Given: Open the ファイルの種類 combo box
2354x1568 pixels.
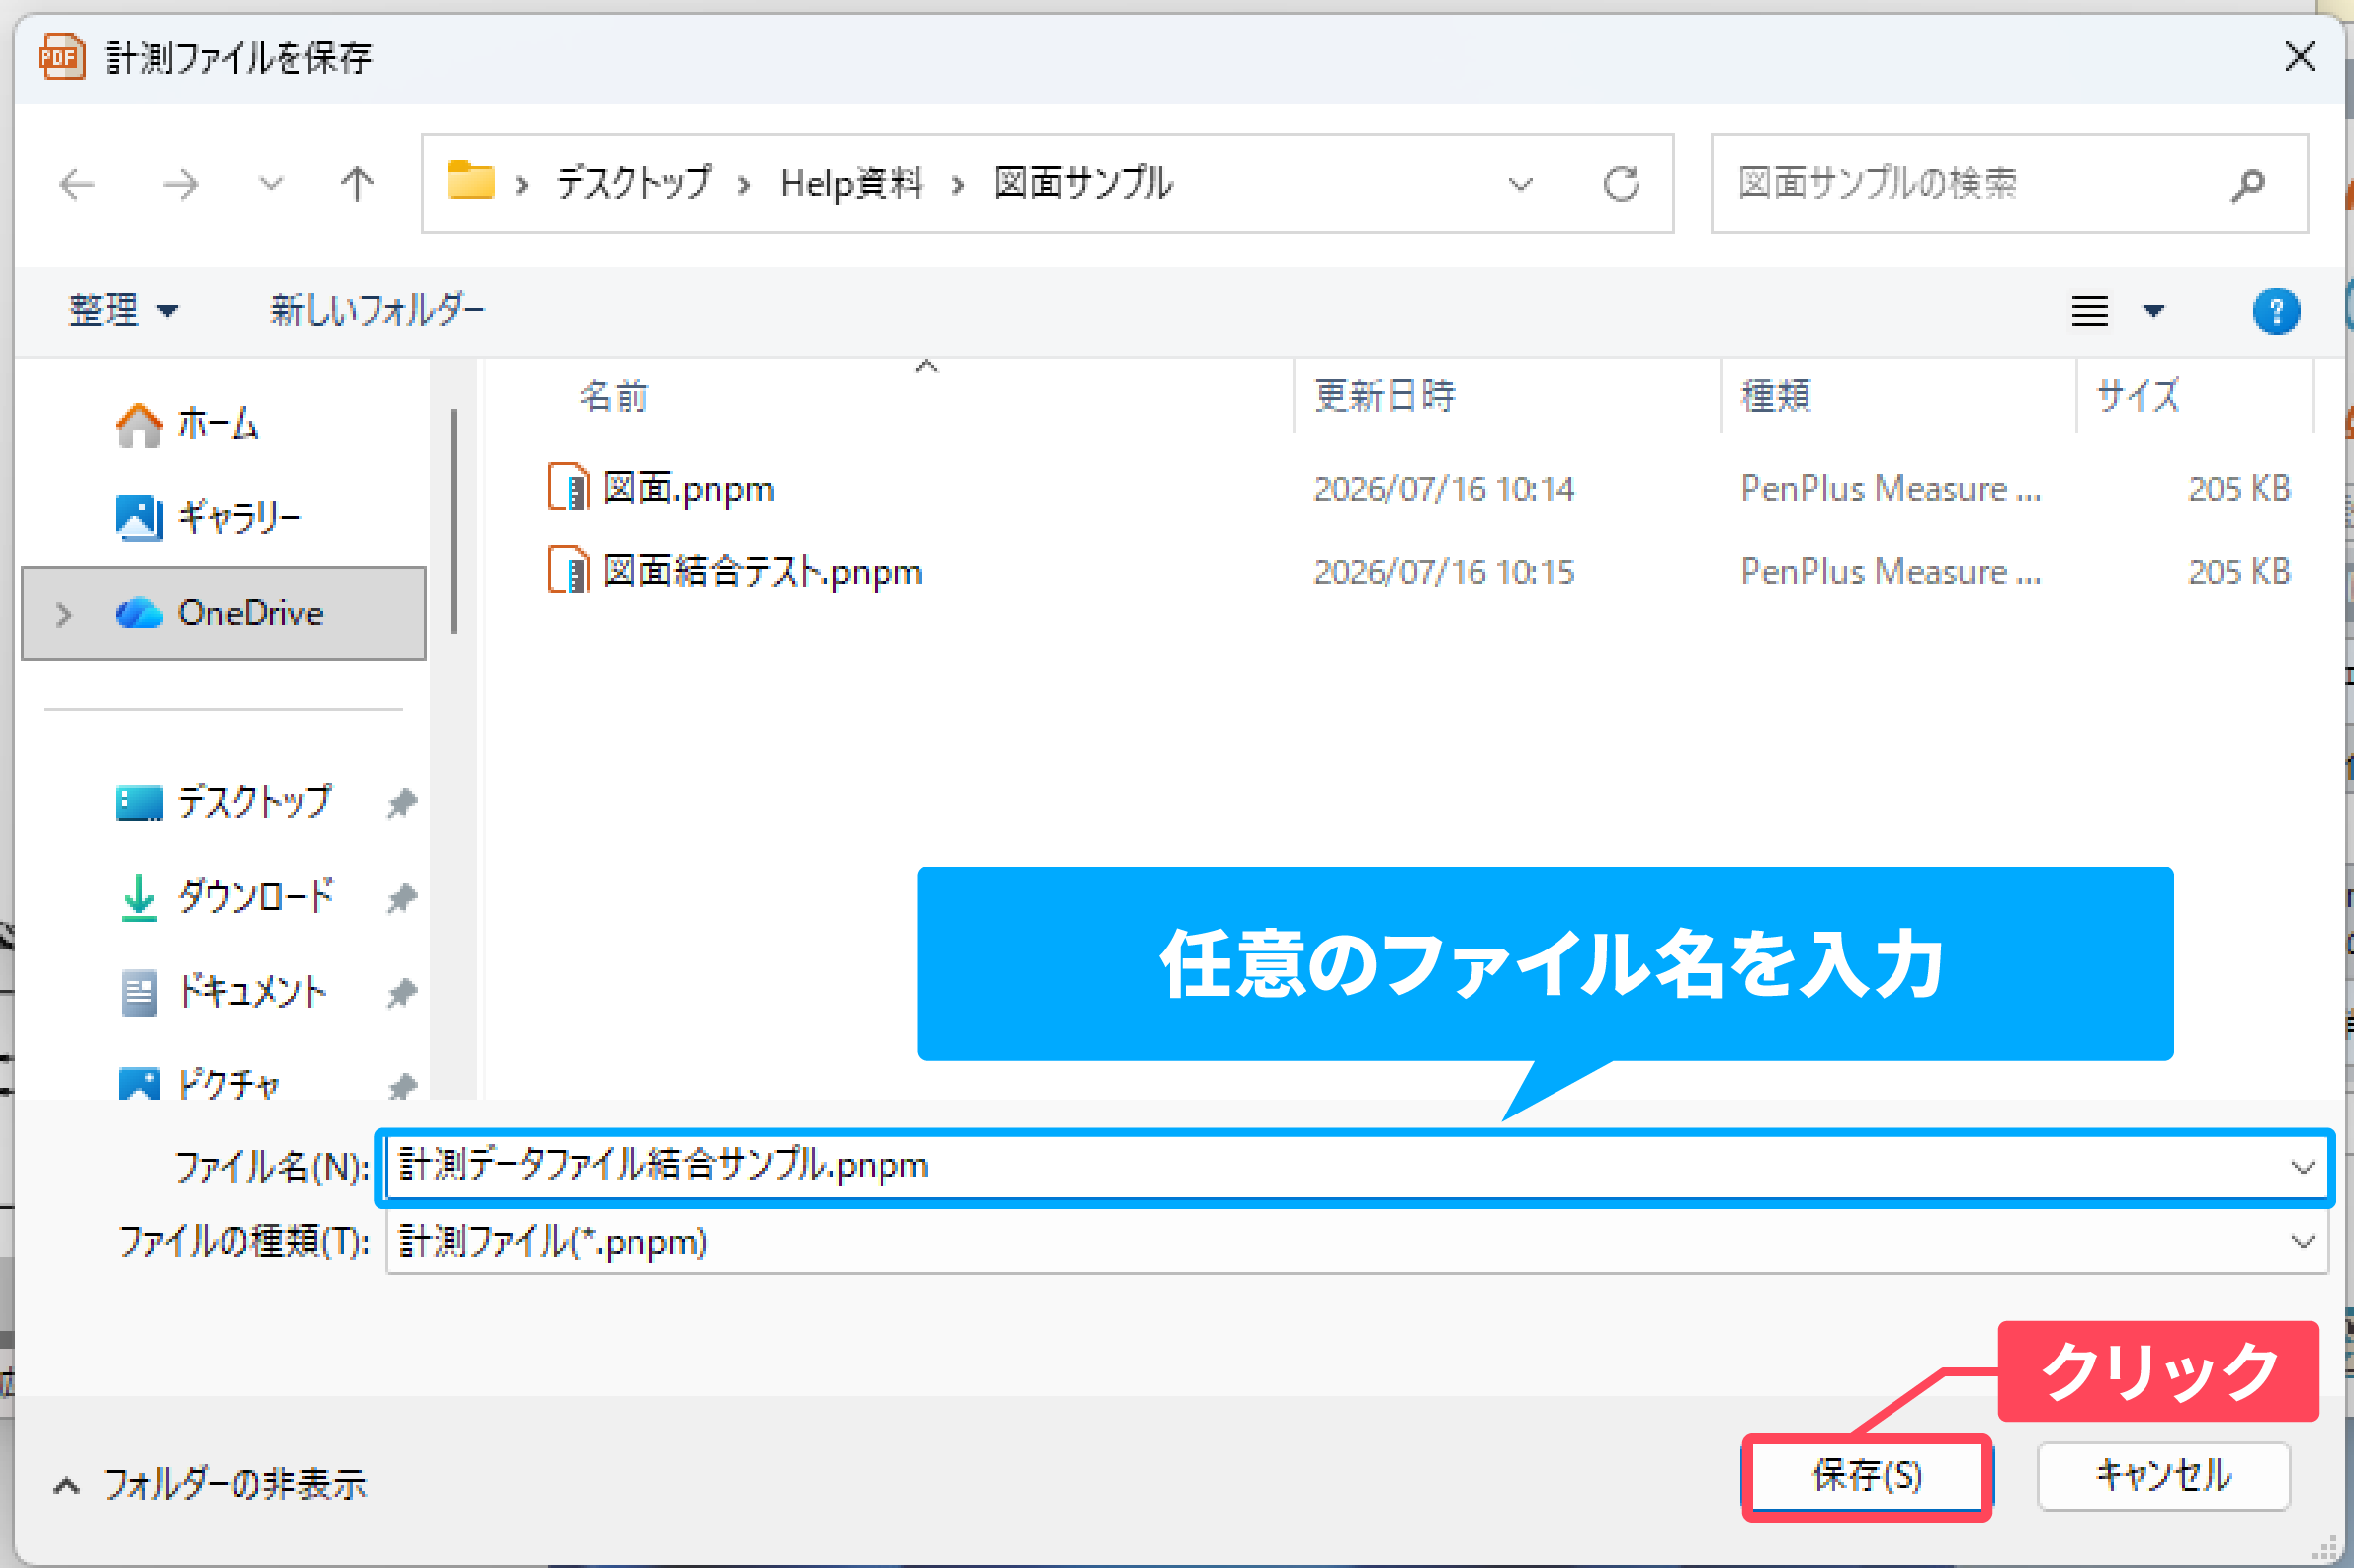Looking at the screenshot, I should (1357, 1243).
